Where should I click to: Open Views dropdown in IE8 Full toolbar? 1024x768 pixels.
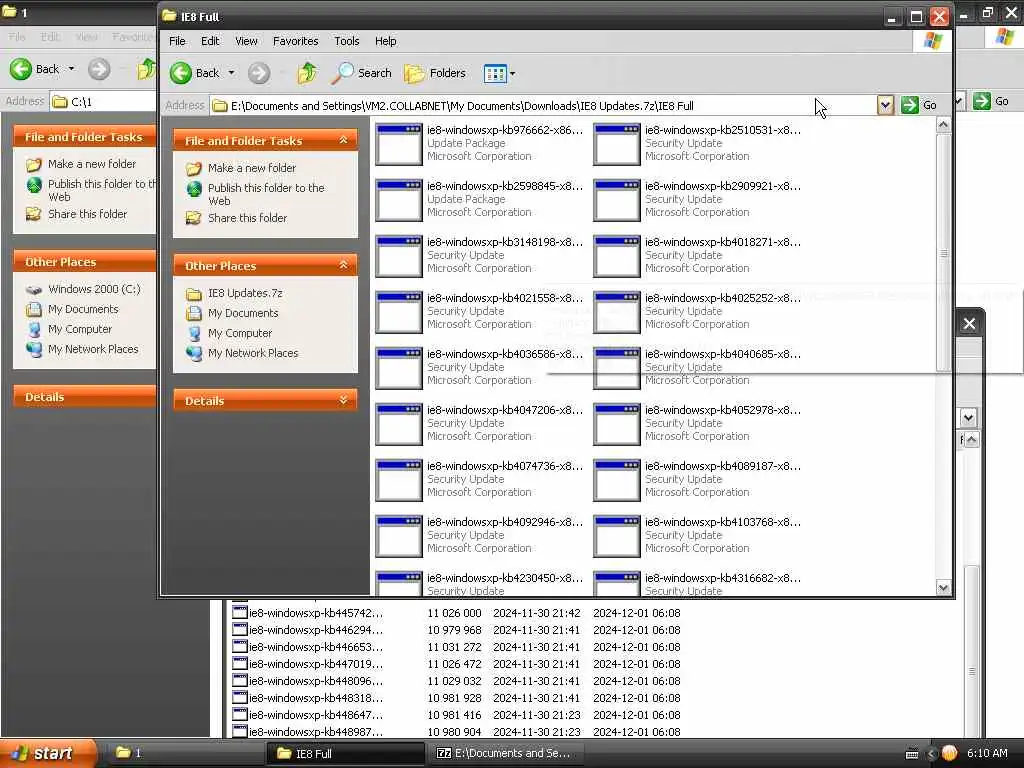500,73
